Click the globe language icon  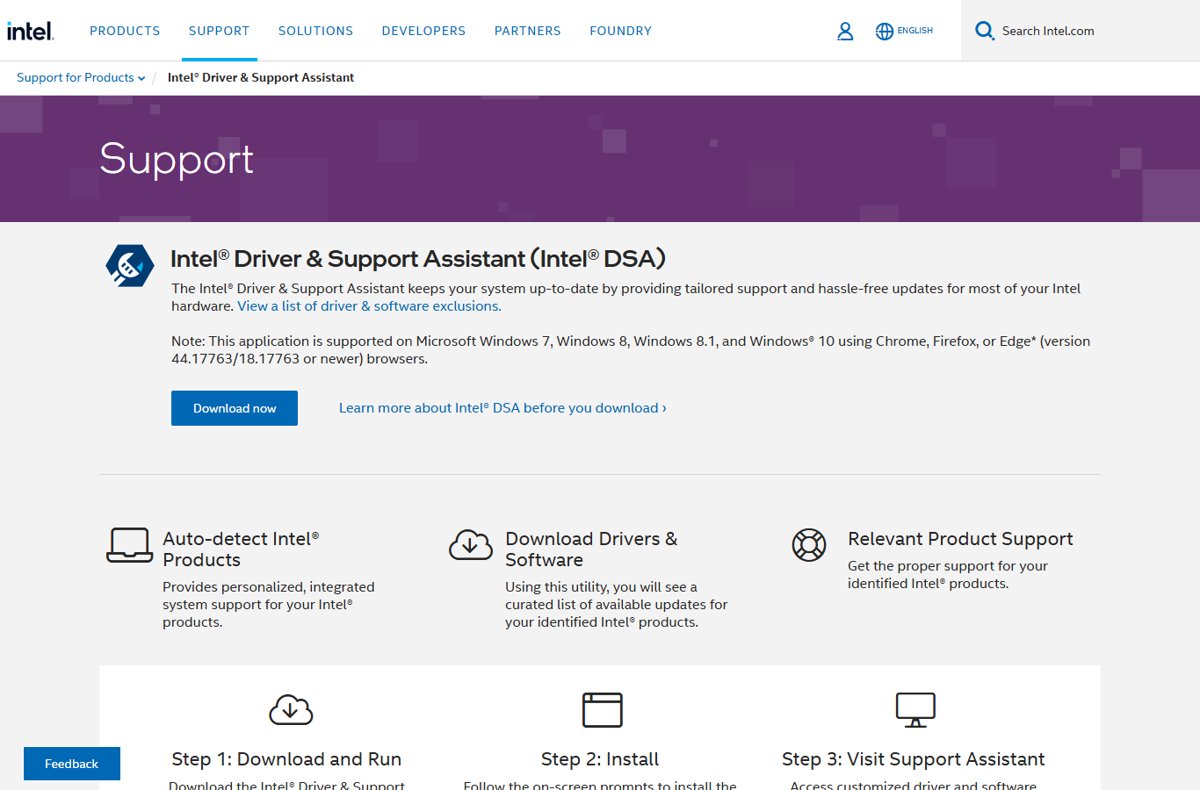coord(884,31)
